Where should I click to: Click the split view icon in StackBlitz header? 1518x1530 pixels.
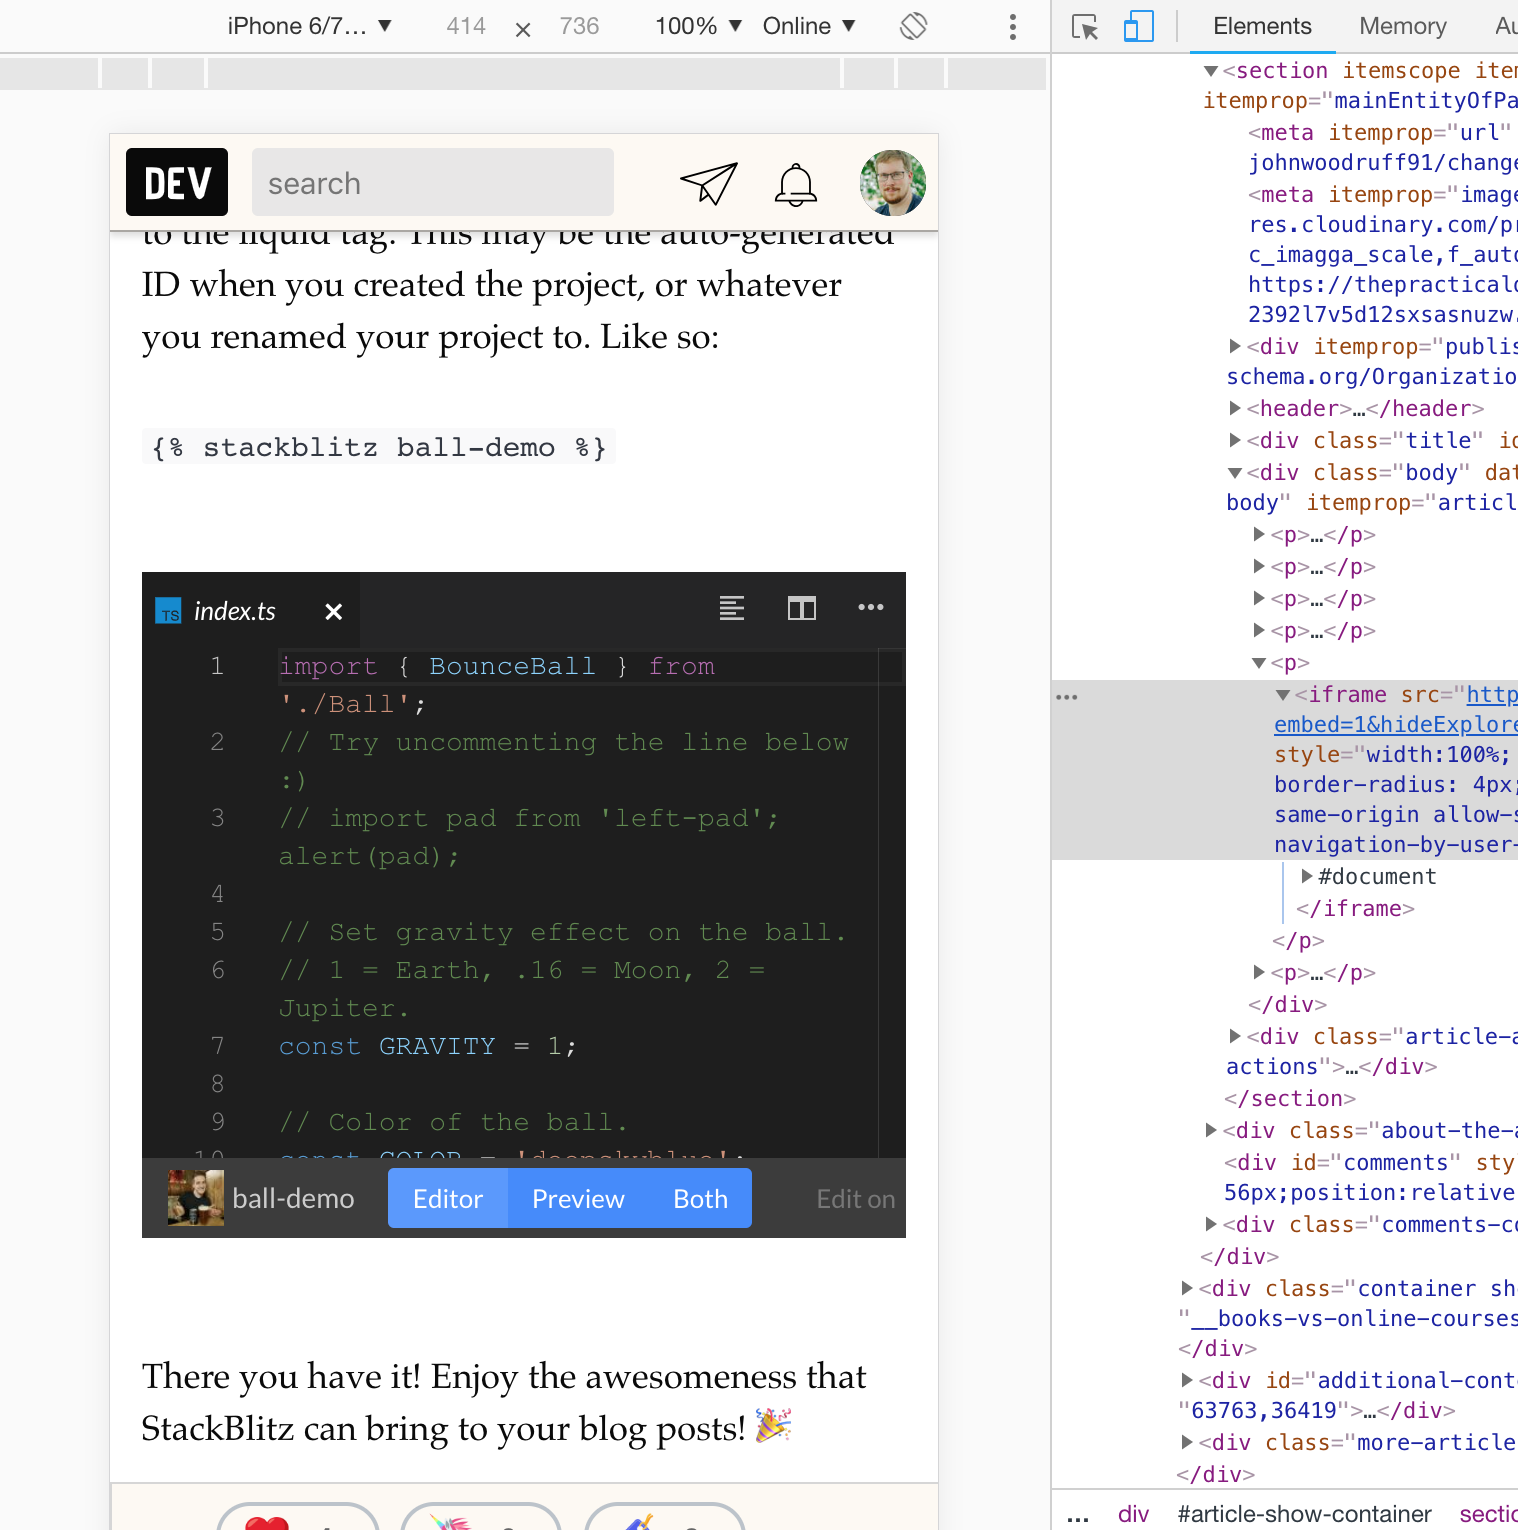pos(801,608)
